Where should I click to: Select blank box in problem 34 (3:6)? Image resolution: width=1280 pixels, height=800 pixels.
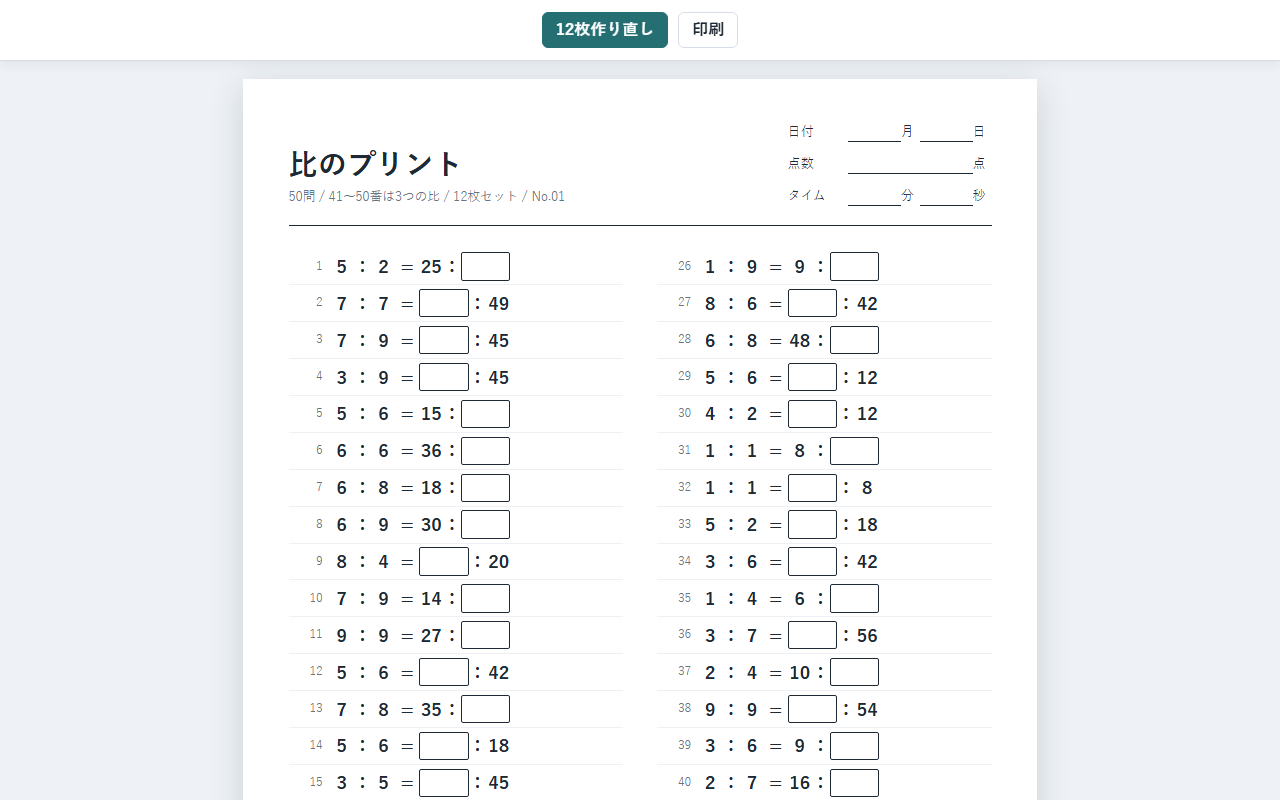(812, 562)
